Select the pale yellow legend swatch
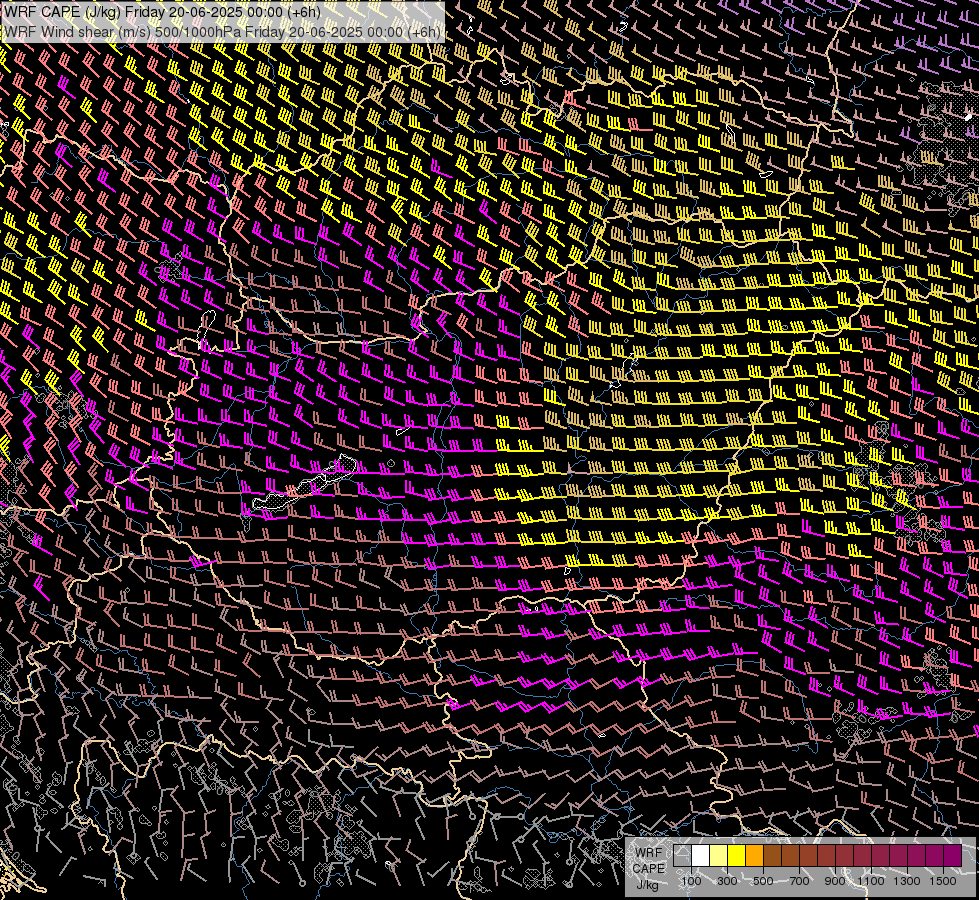 (719, 855)
